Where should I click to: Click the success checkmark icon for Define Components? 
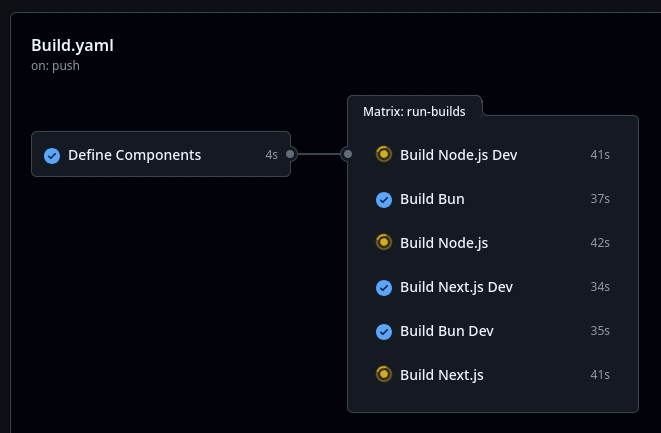pos(52,156)
